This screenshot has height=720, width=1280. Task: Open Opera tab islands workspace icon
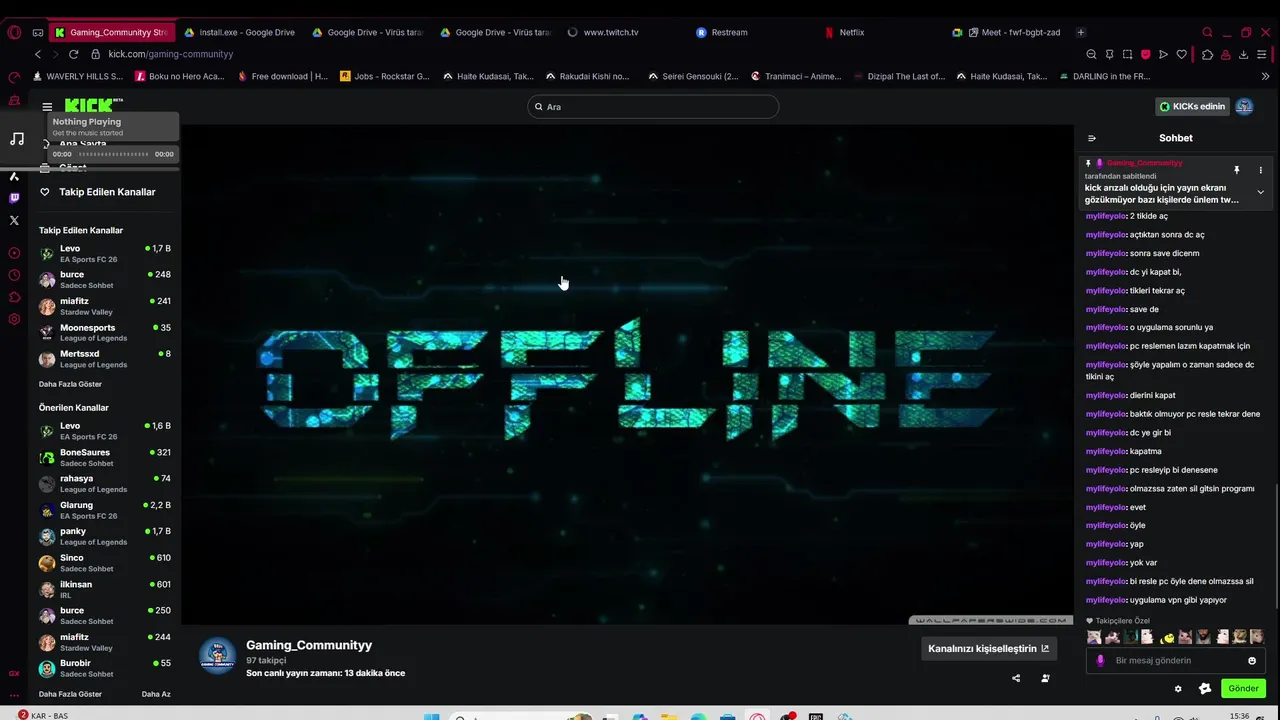38,32
